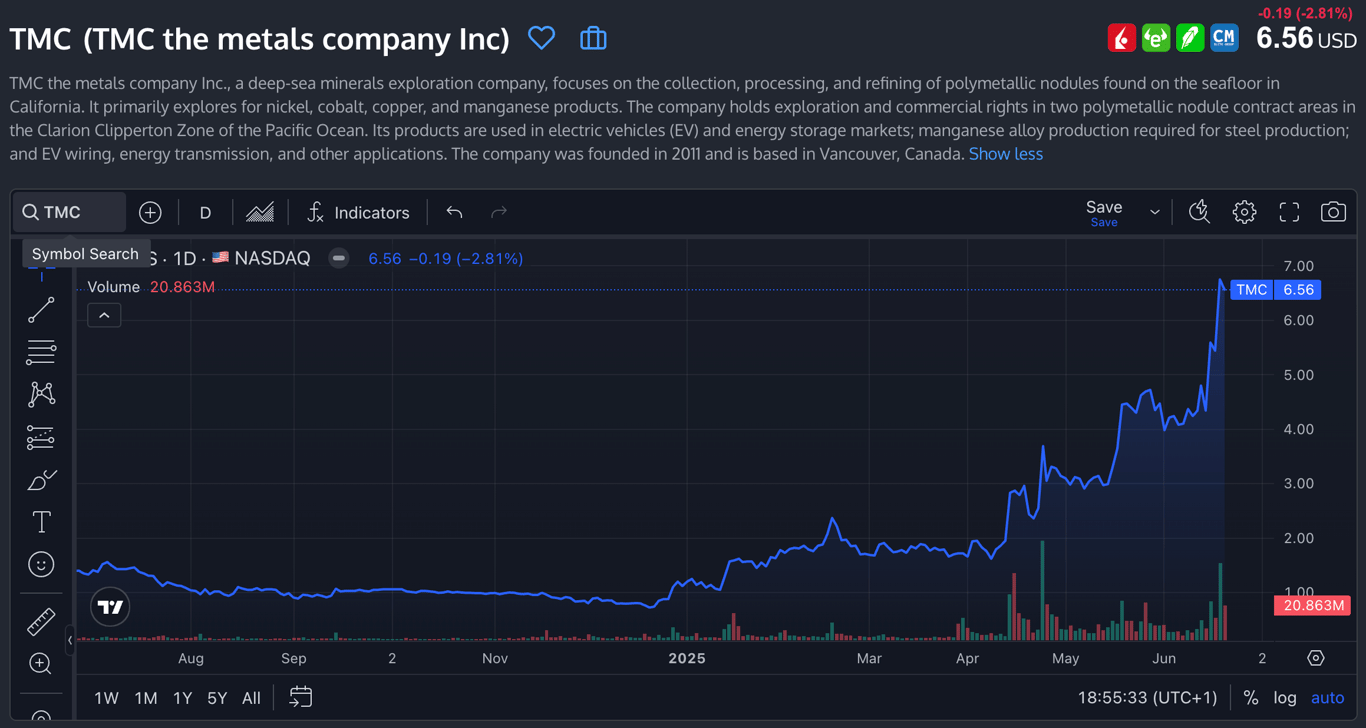
Task: Enter fullscreen chart mode
Action: [1289, 212]
